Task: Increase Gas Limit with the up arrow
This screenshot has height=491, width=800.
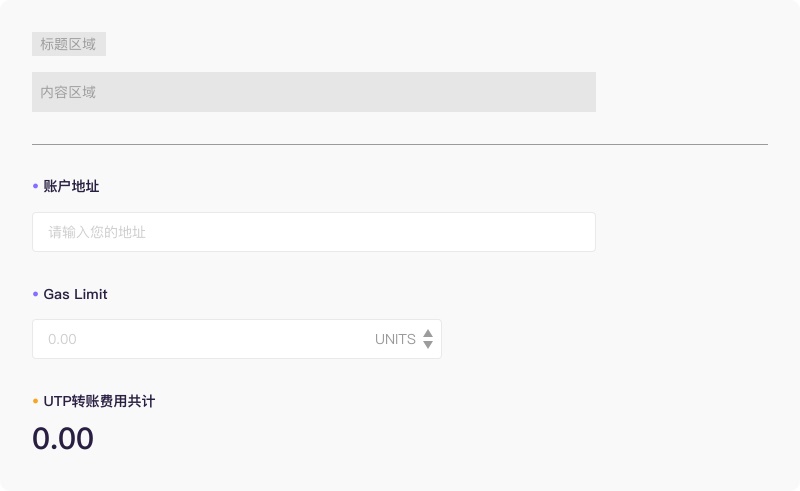Action: [x=428, y=333]
